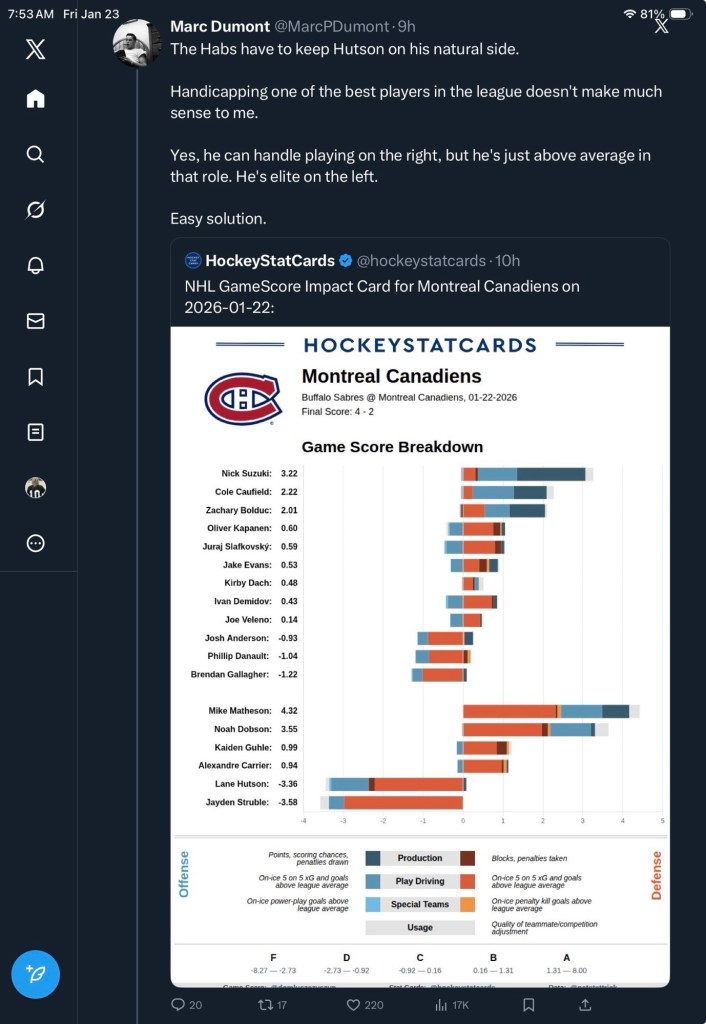
Task: Compose a new post
Action: click(x=35, y=974)
